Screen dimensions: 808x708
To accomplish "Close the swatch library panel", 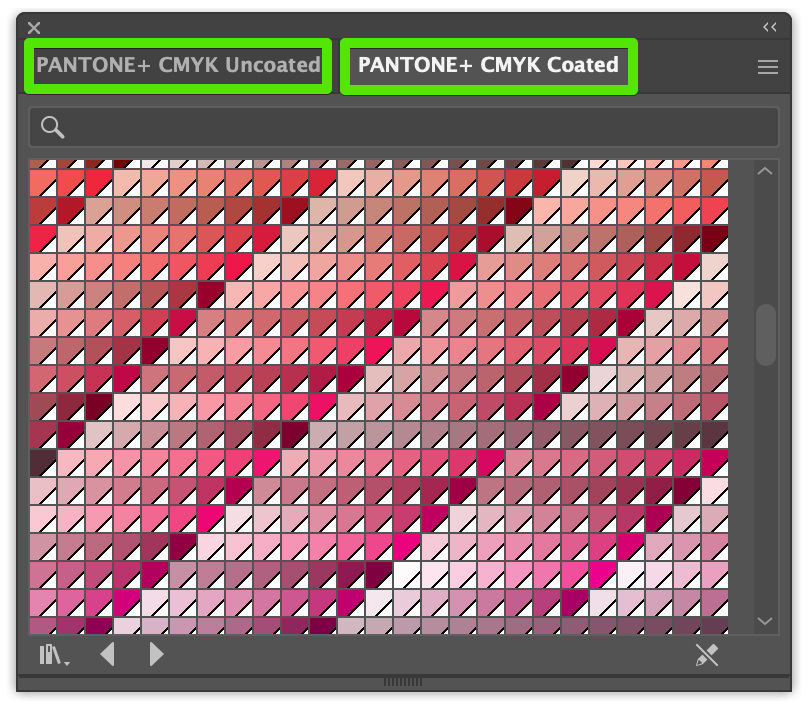I will [34, 28].
